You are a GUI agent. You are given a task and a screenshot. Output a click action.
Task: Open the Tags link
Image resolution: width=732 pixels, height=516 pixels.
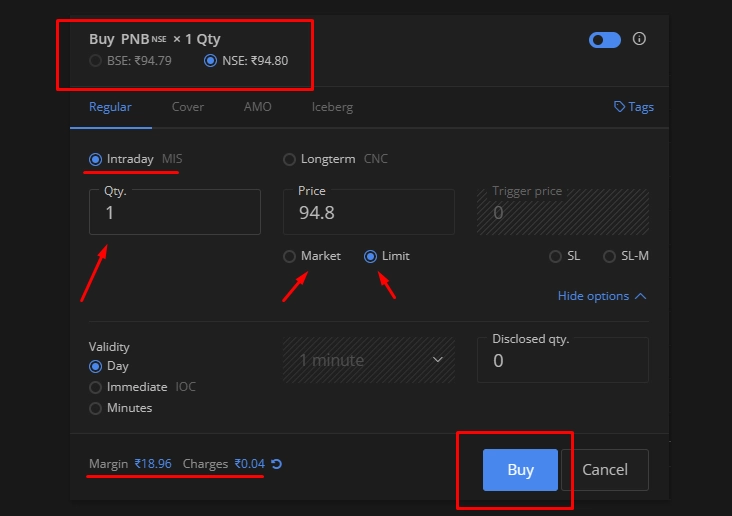633,107
